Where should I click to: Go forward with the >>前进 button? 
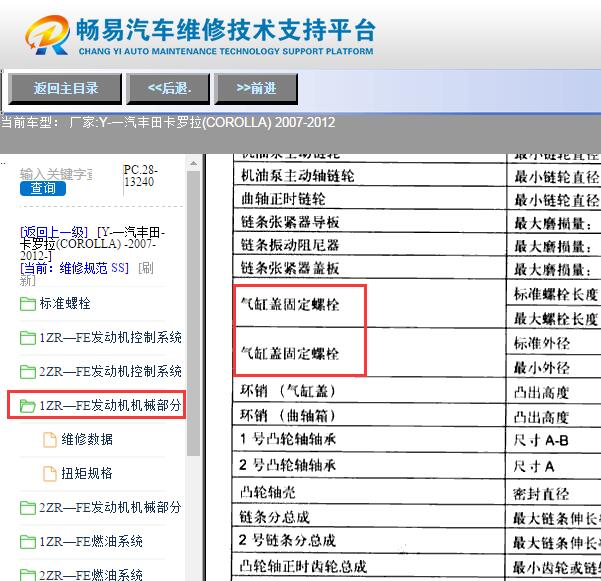pos(256,89)
